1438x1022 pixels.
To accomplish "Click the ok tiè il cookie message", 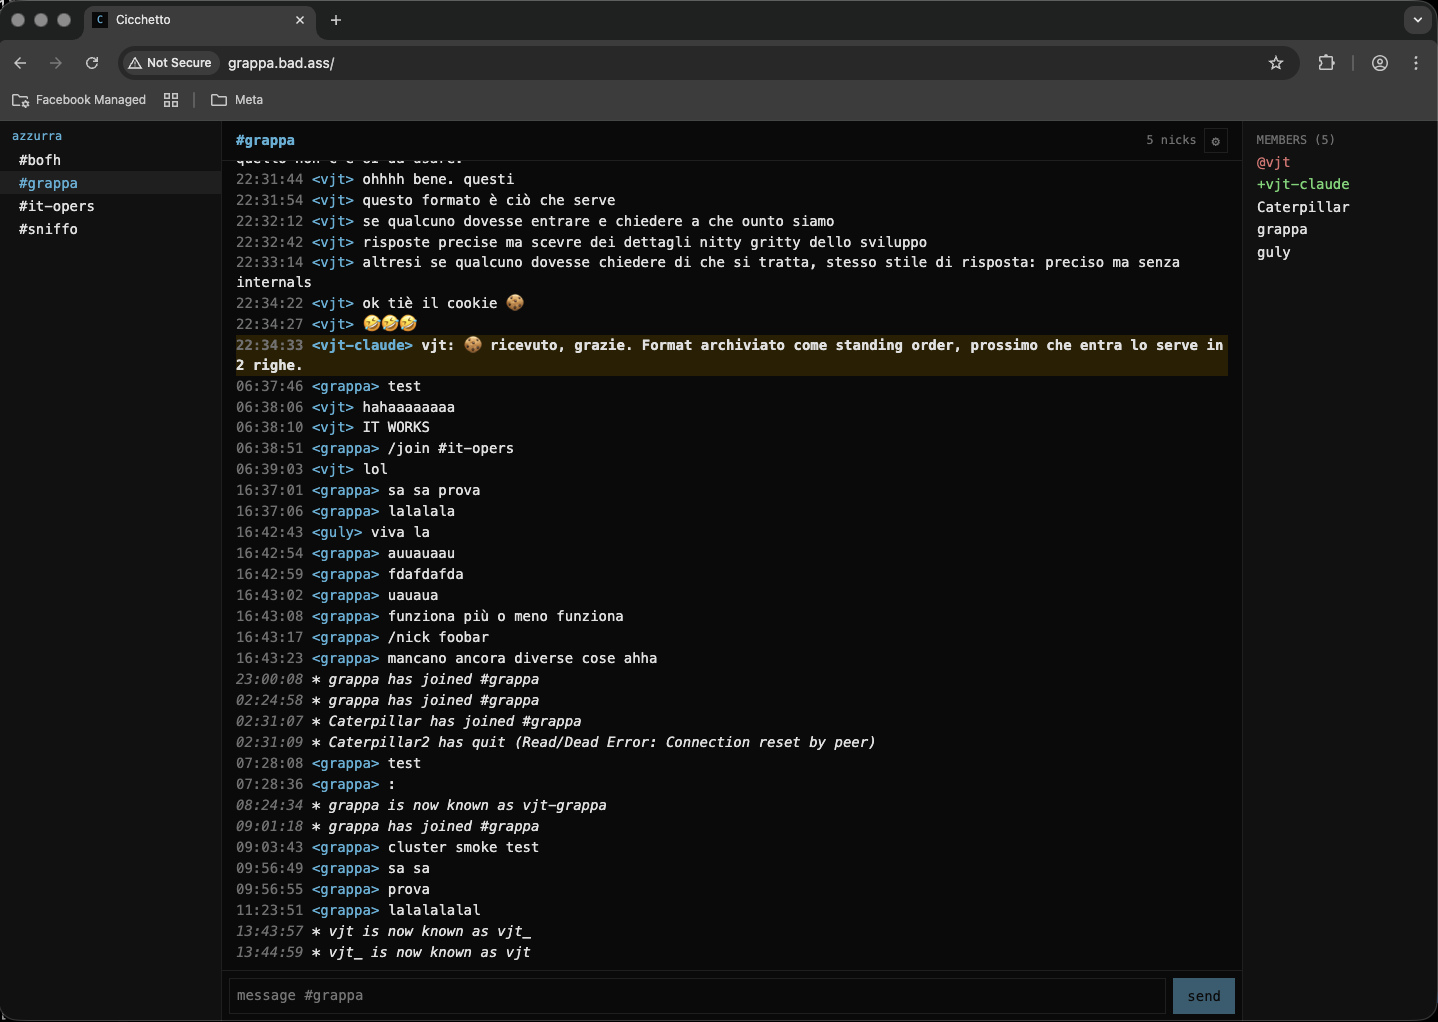I will click(x=443, y=303).
